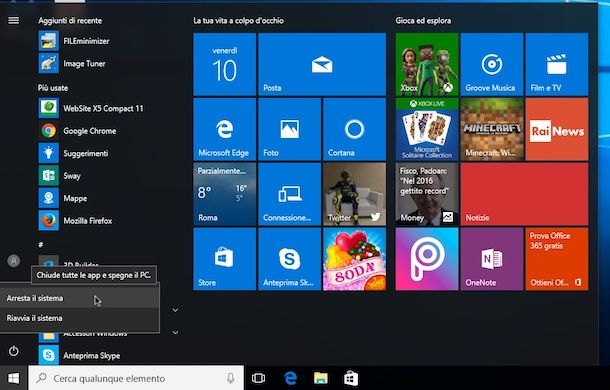Open the PicsArt tile
This screenshot has height=390, width=610.
coord(427,259)
